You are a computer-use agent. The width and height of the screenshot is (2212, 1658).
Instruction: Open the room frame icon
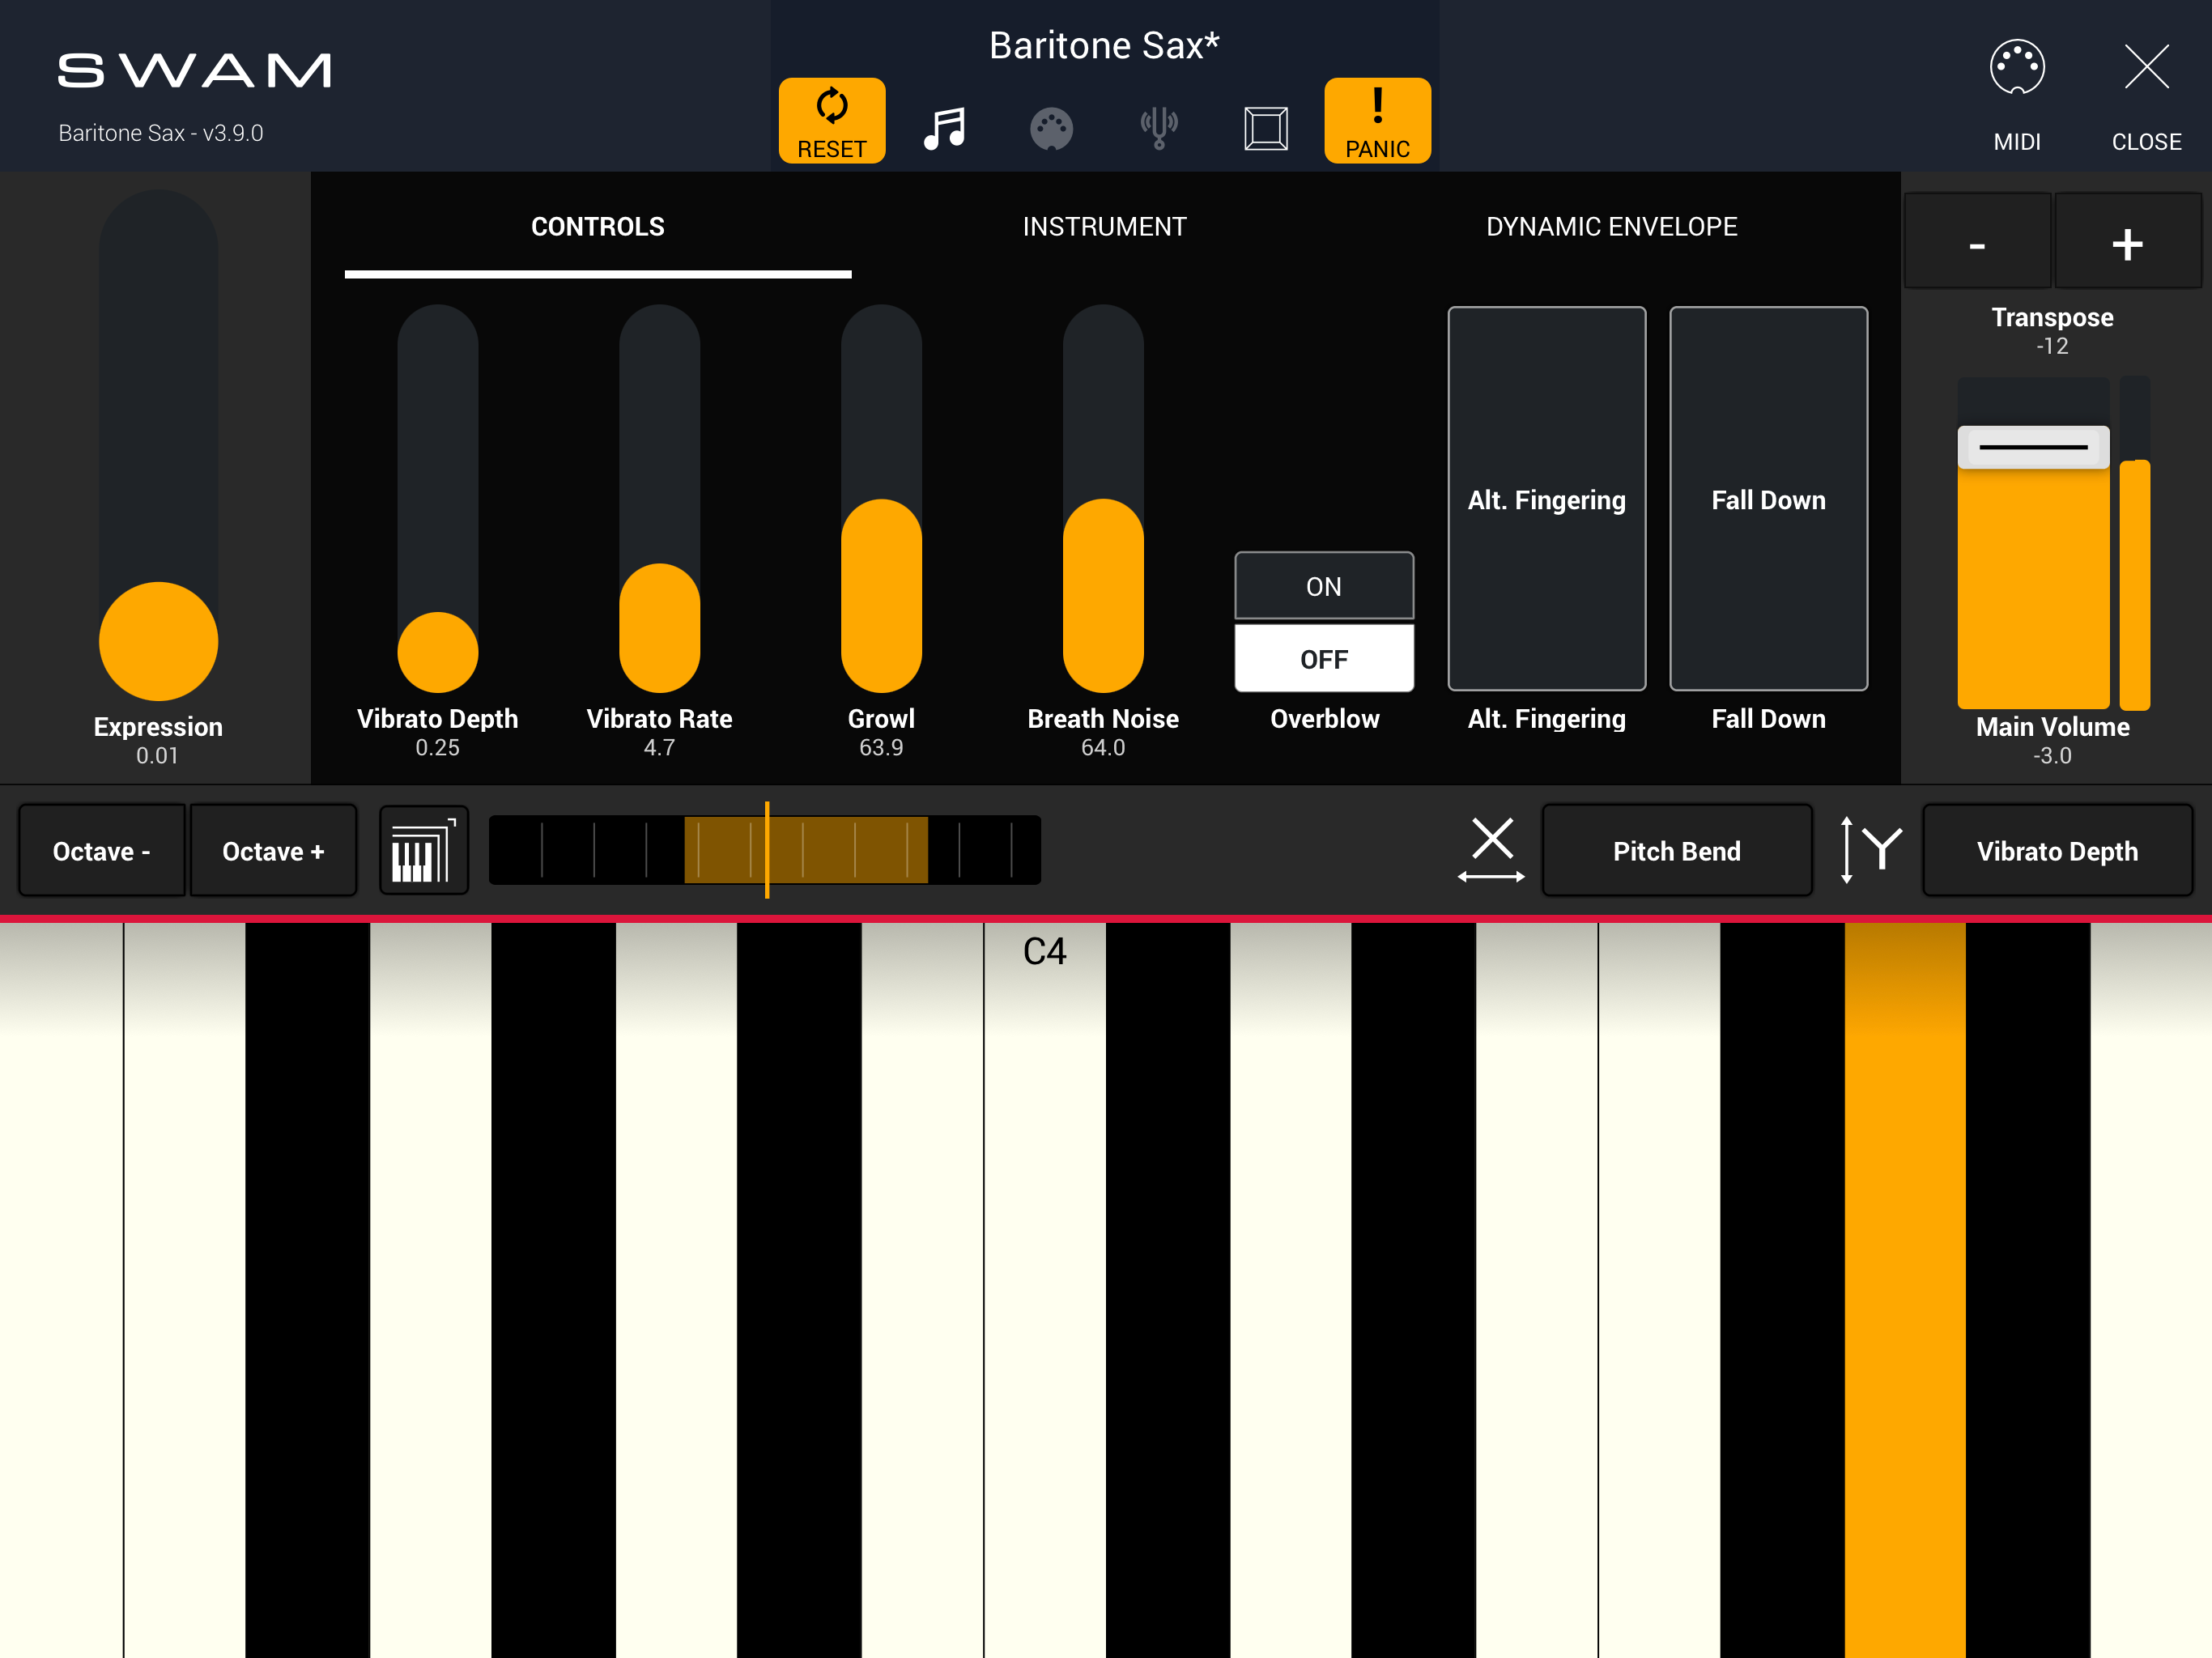pos(1265,129)
